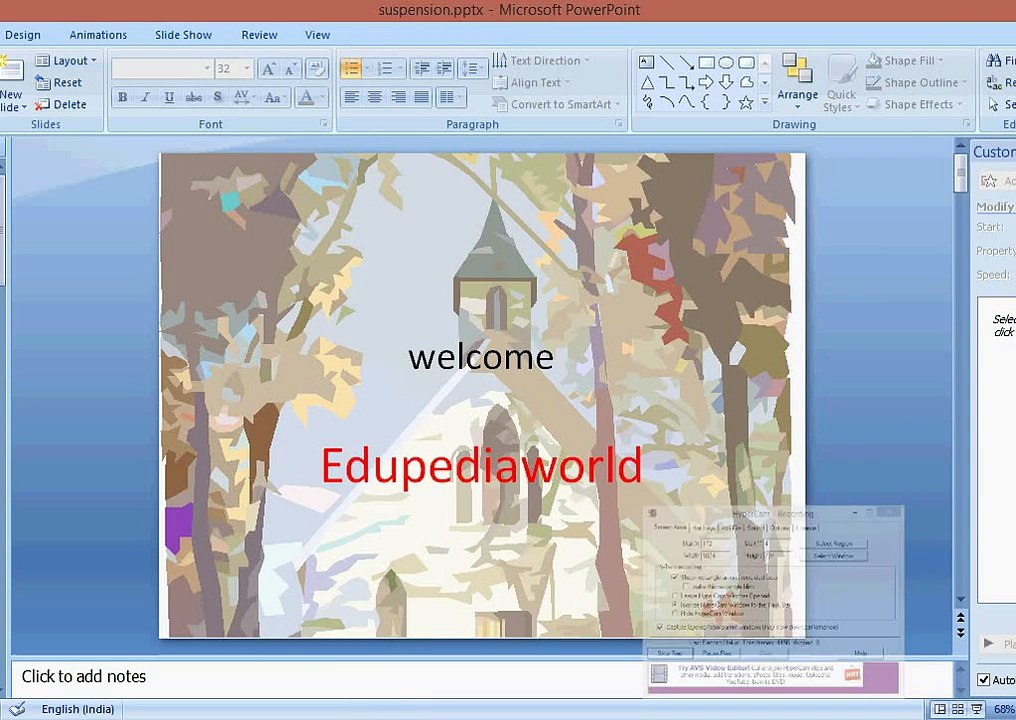Open Numbering list dropdown
This screenshot has width=1016, height=720.
[400, 68]
